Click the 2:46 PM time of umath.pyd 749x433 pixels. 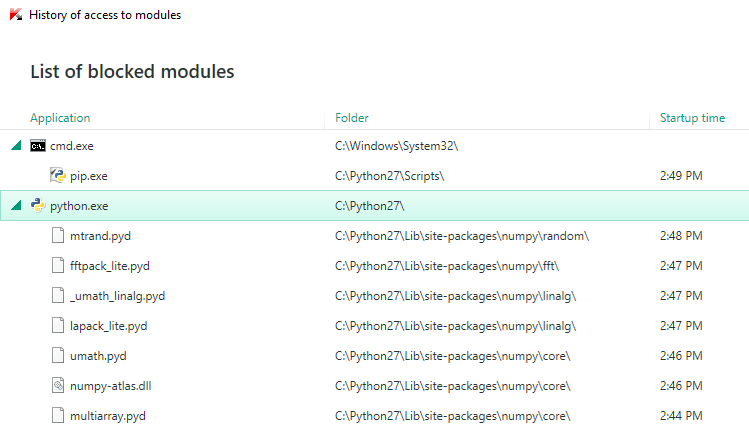pos(681,356)
